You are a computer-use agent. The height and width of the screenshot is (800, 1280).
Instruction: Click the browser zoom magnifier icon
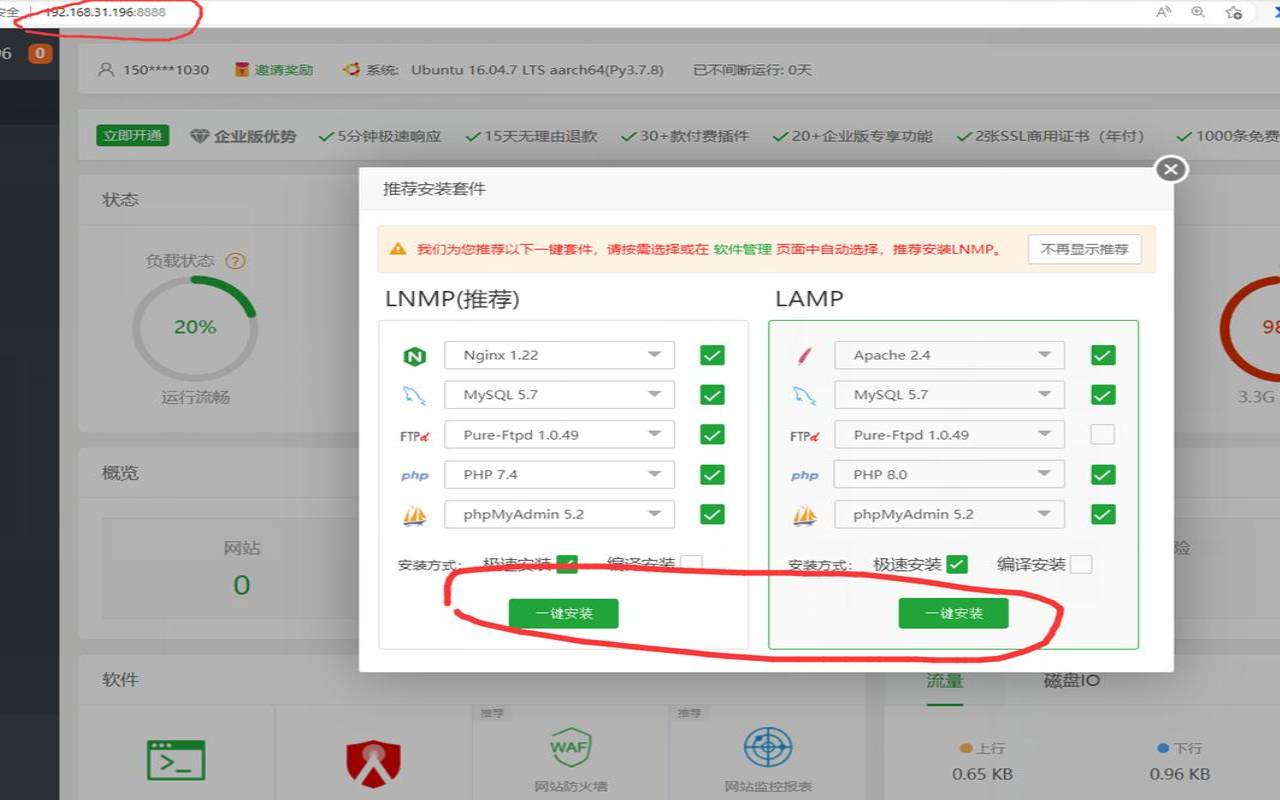[1198, 12]
